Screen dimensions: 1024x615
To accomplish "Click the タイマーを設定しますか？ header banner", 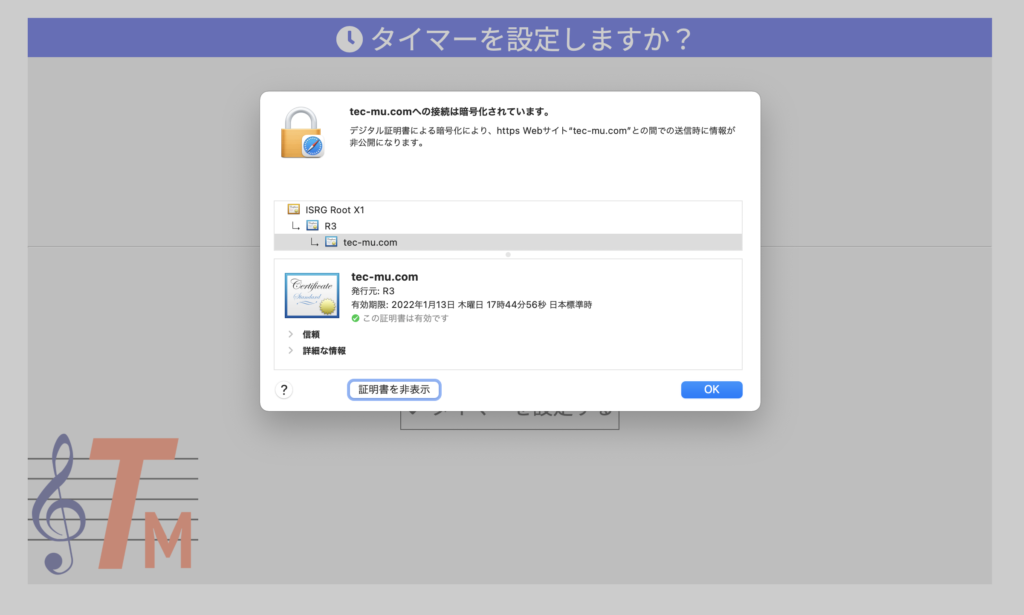I will (509, 38).
